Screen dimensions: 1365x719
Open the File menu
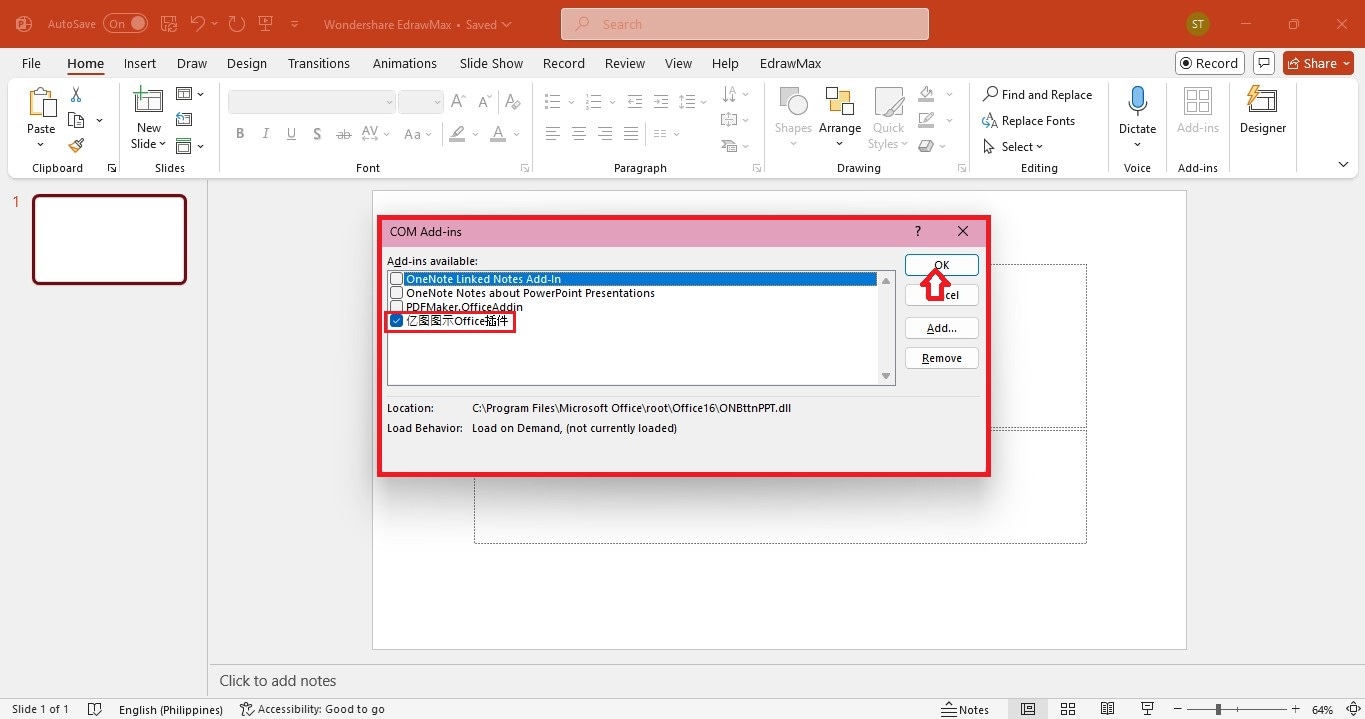tap(31, 63)
